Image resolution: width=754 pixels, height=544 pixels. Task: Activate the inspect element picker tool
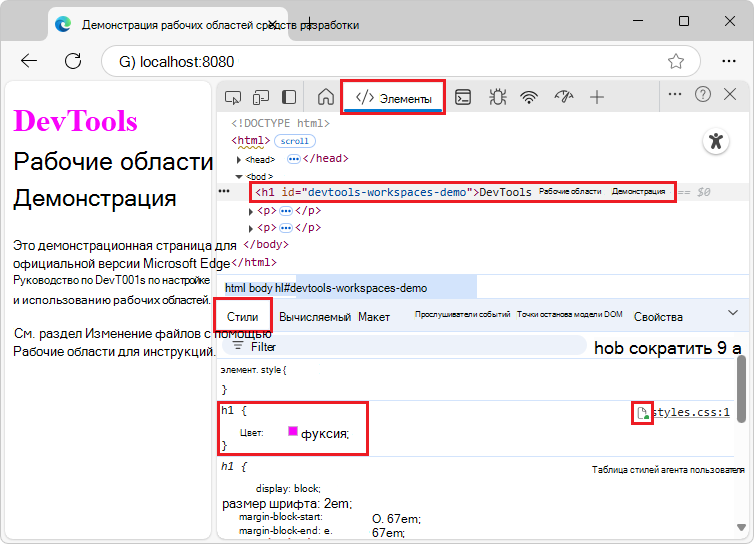point(233,98)
